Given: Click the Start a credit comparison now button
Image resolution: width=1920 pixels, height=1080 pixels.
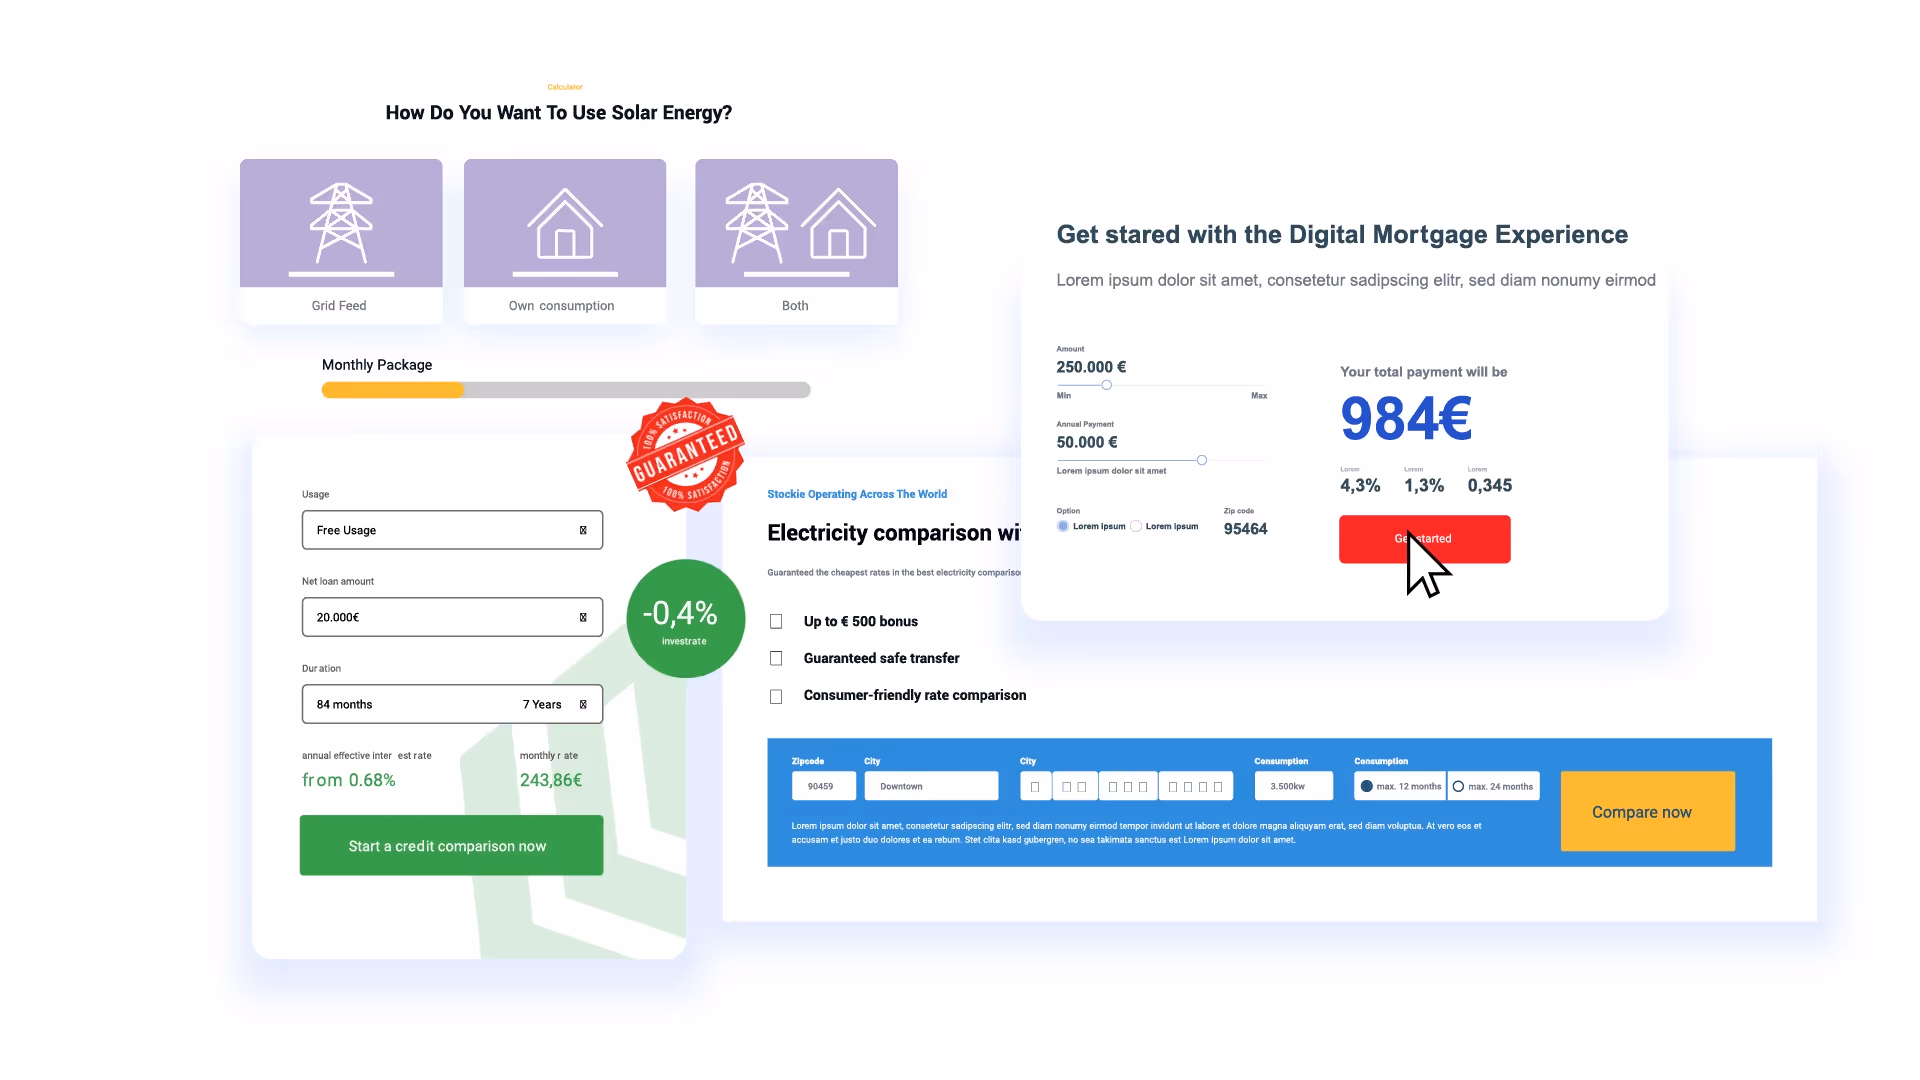Looking at the screenshot, I should tap(451, 845).
